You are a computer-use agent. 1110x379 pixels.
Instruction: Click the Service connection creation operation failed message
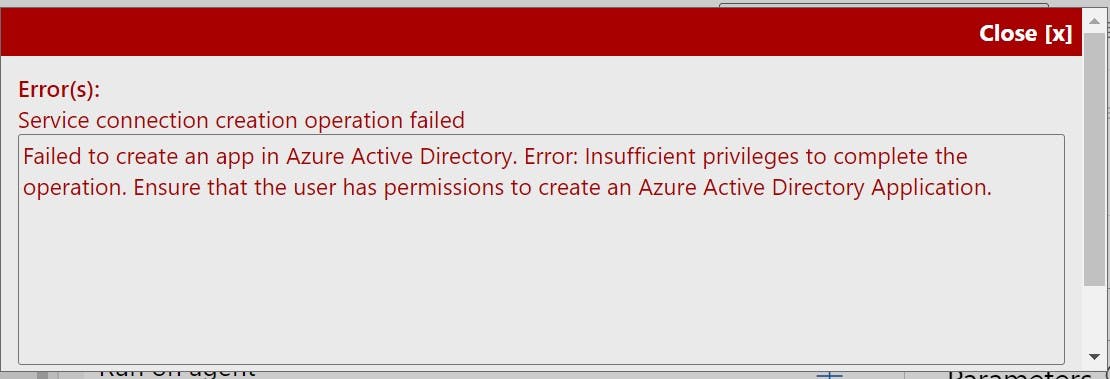click(241, 120)
